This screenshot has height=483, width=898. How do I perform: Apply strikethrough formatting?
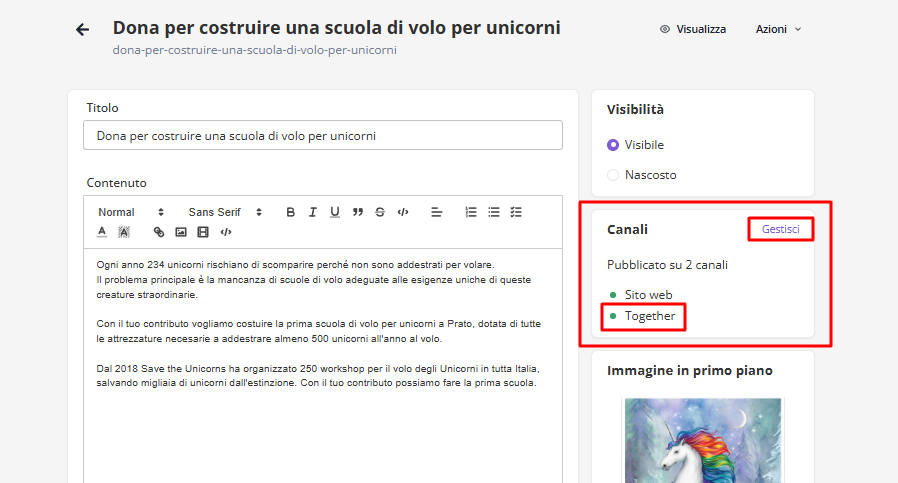(x=380, y=212)
